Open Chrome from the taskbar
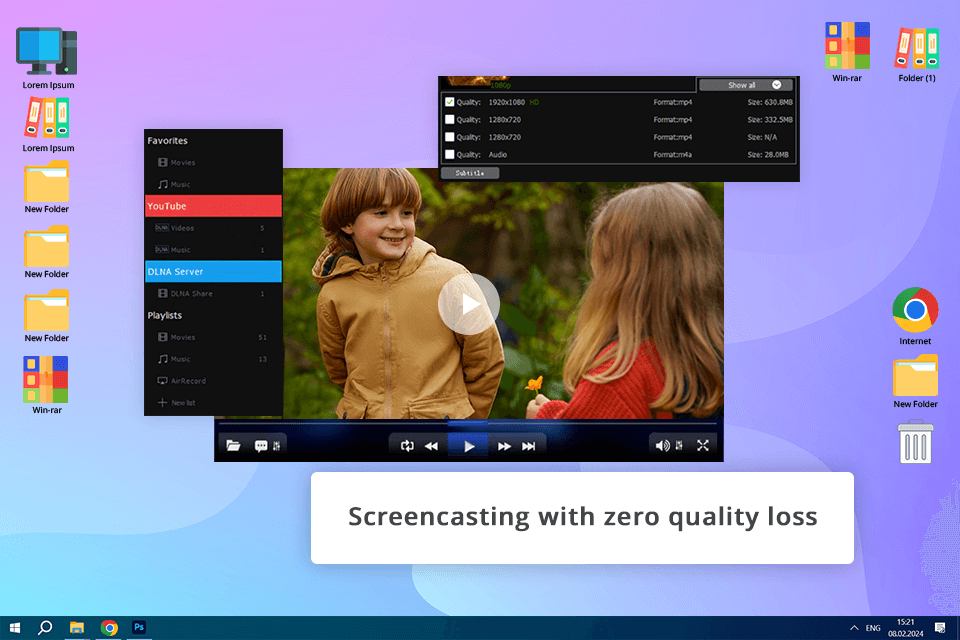960x640 pixels. 109,628
